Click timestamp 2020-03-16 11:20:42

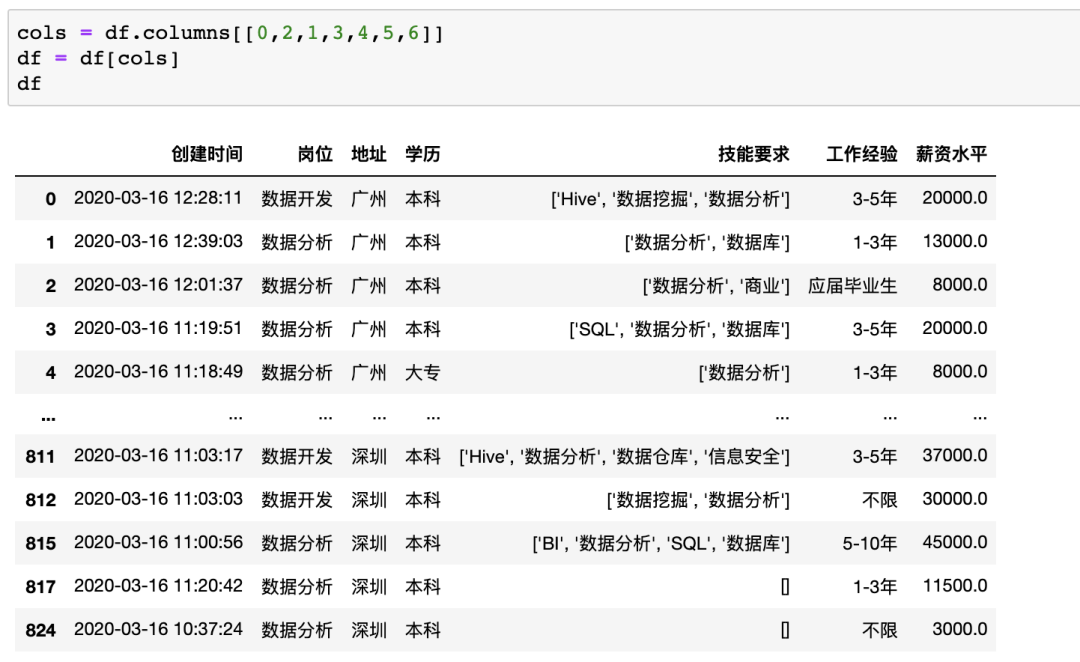(x=158, y=586)
